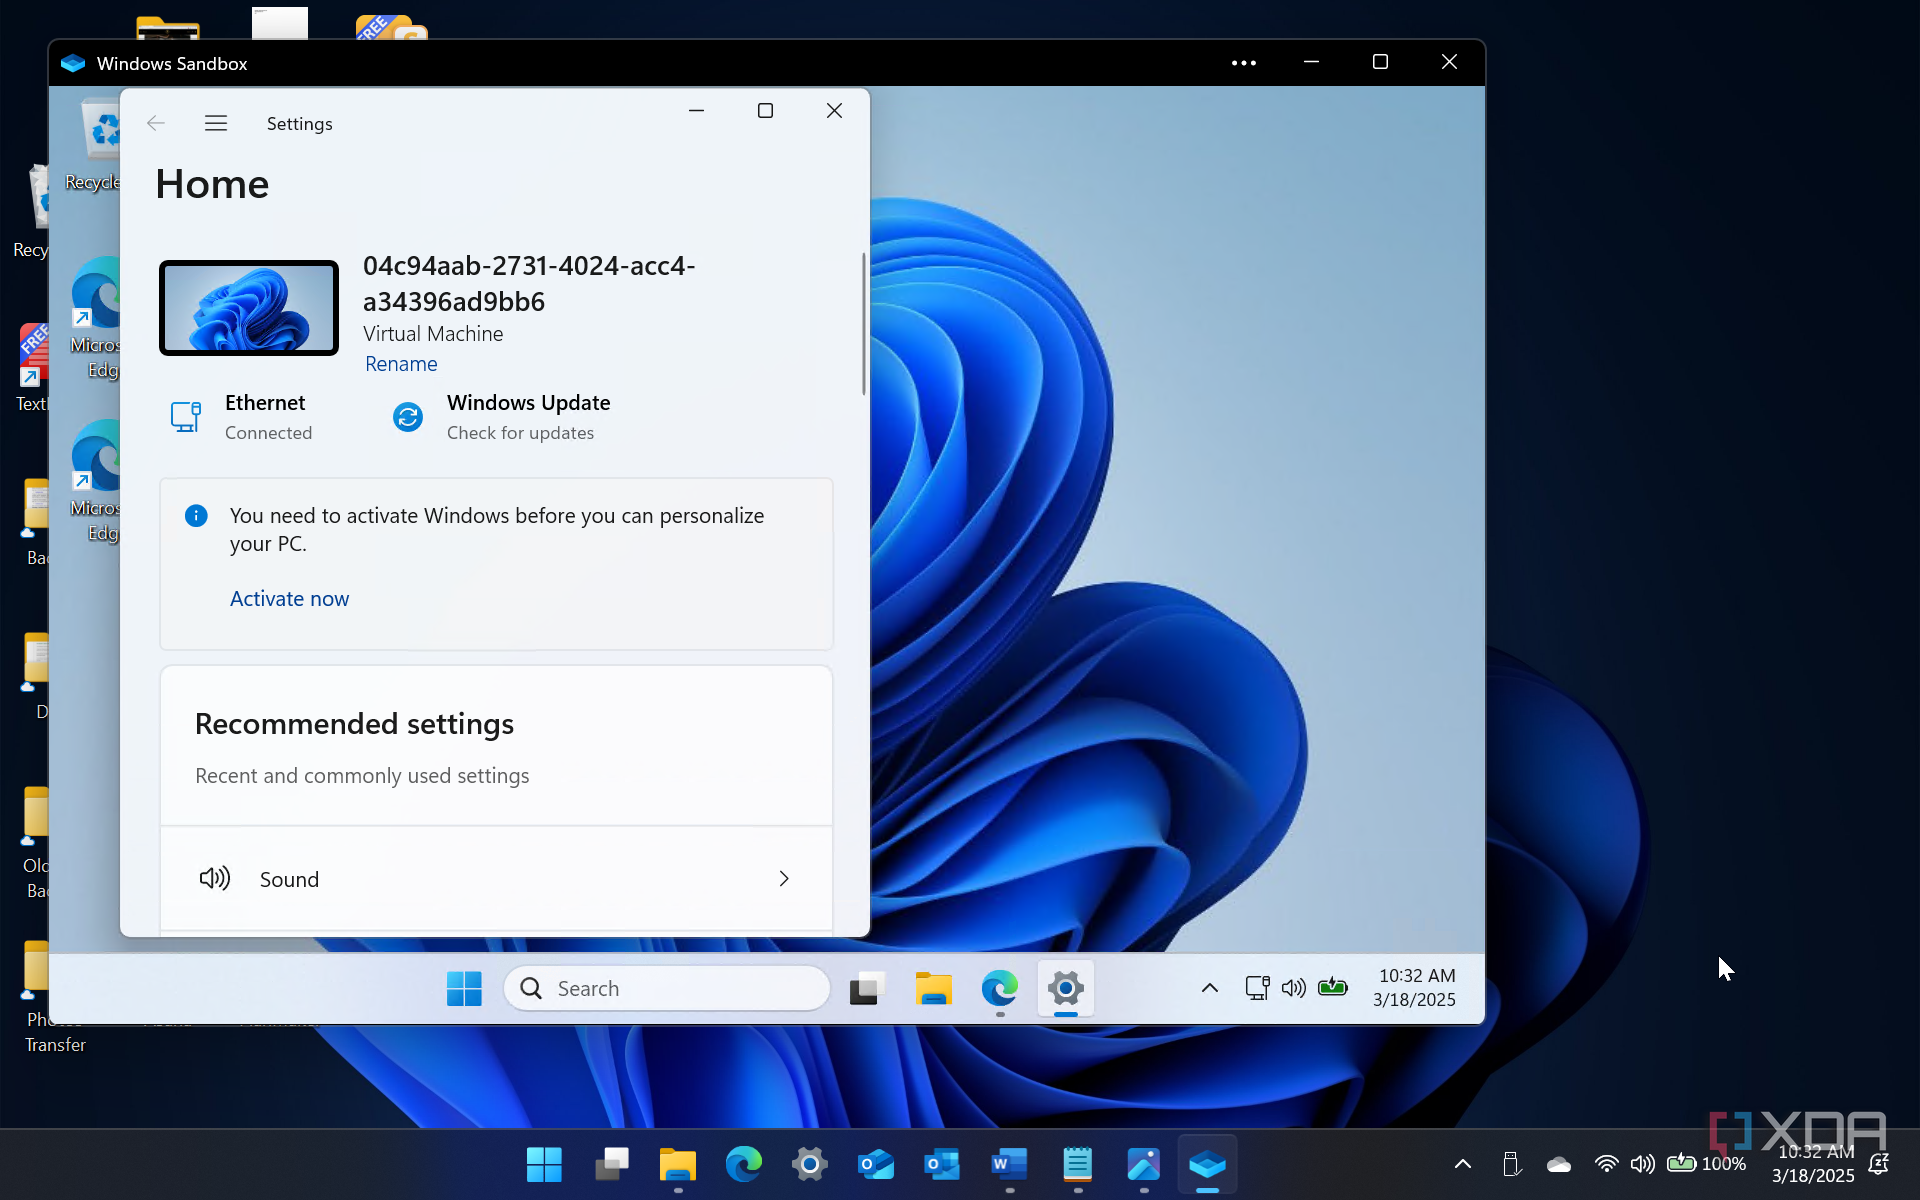Switch to Photos on the host taskbar

tap(1143, 1165)
